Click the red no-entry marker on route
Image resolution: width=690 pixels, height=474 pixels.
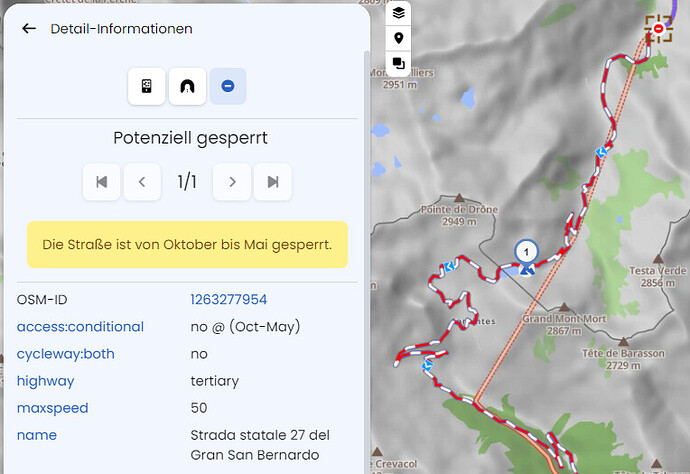pos(658,28)
